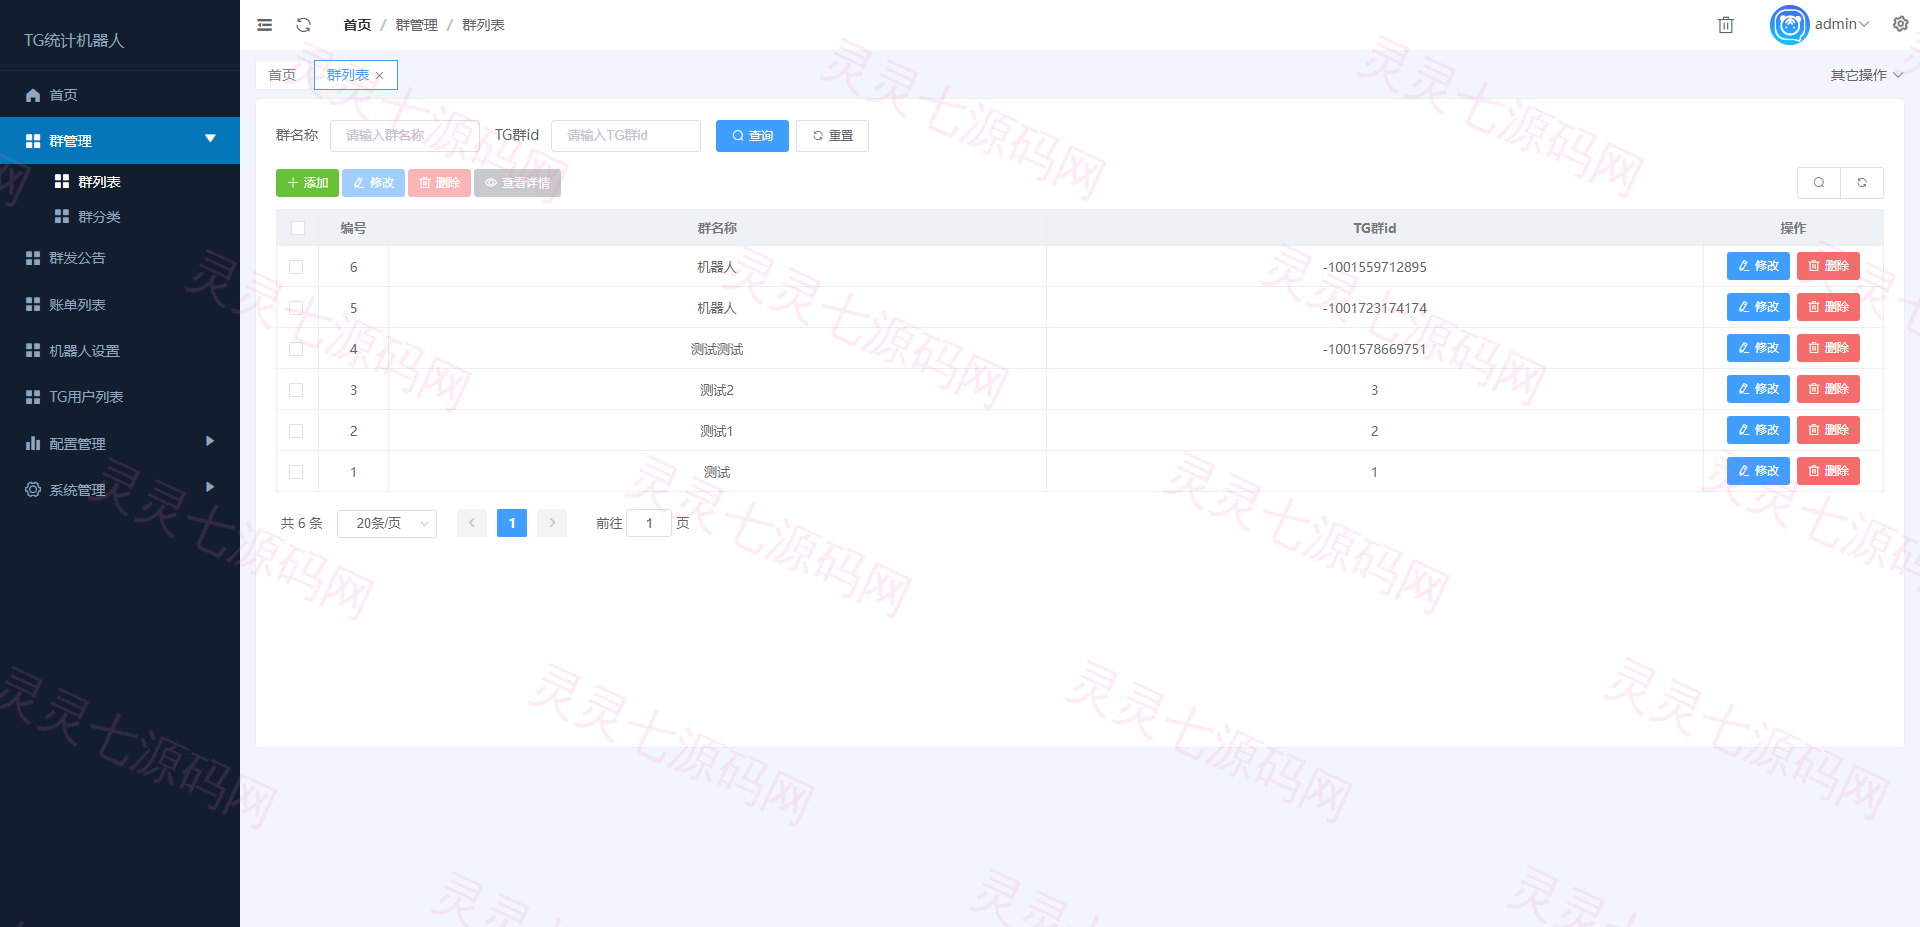The height and width of the screenshot is (927, 1920).
Task: Select page 1 in pagination
Action: pyautogui.click(x=512, y=523)
